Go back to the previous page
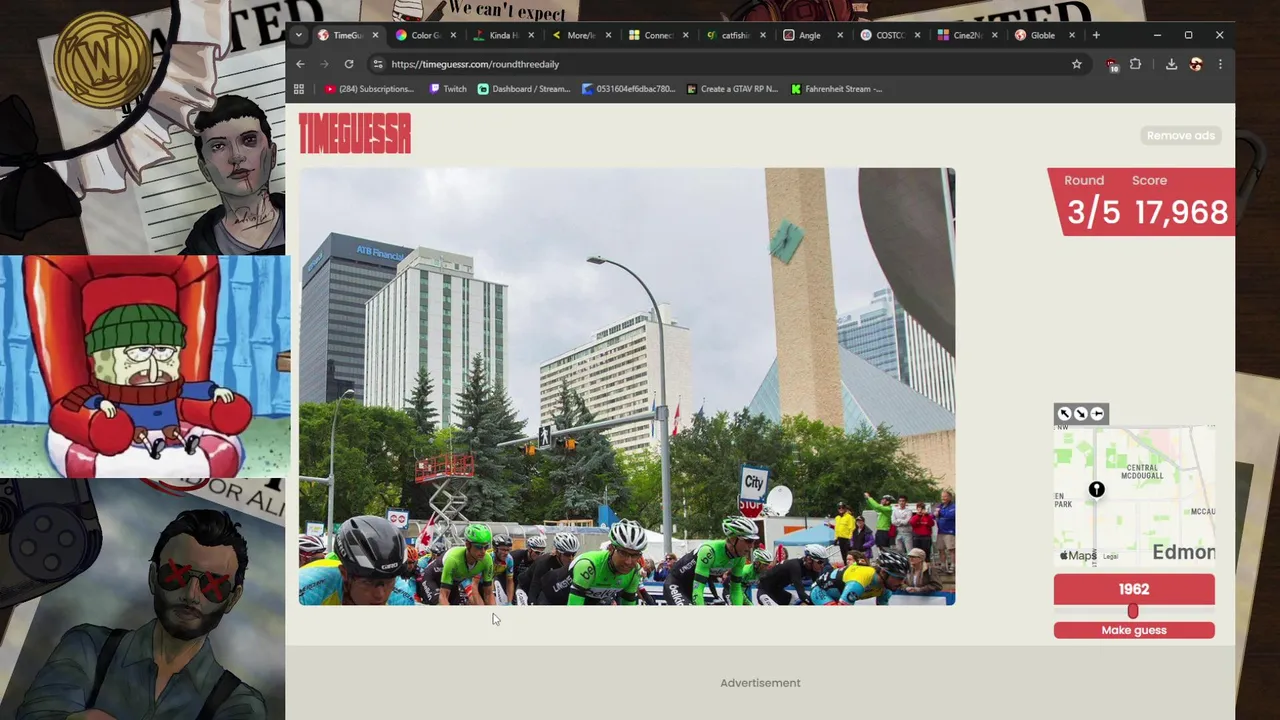Screen dimensions: 1280x720 click(x=300, y=64)
